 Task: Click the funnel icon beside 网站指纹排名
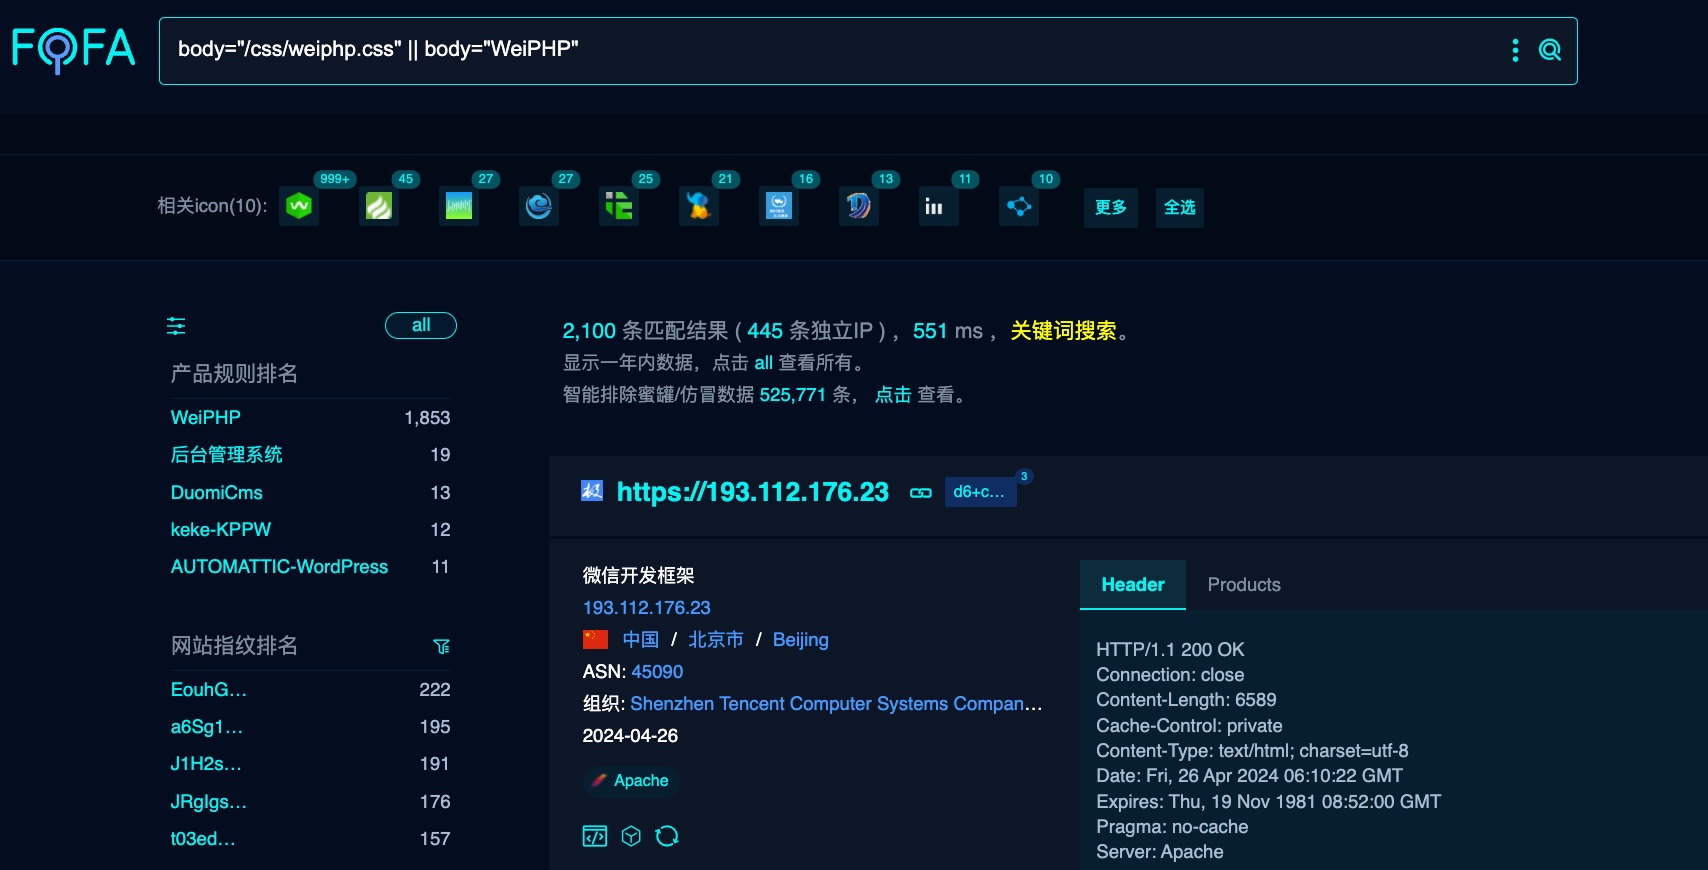[x=441, y=647]
